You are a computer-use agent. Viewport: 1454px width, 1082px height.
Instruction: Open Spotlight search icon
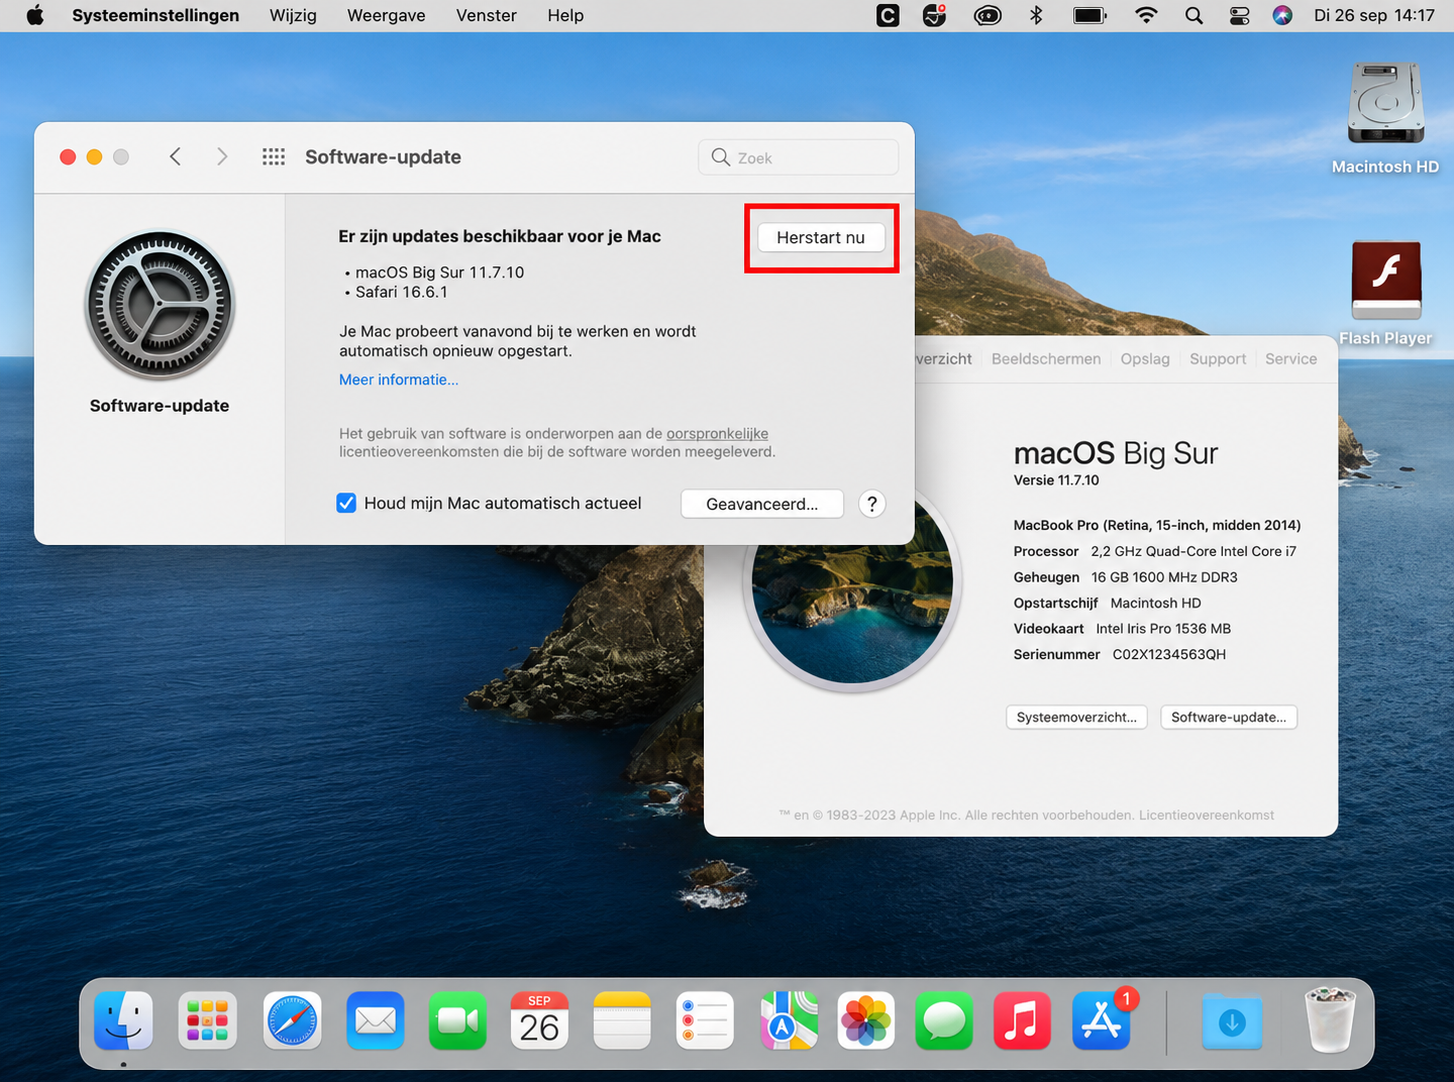[1193, 15]
